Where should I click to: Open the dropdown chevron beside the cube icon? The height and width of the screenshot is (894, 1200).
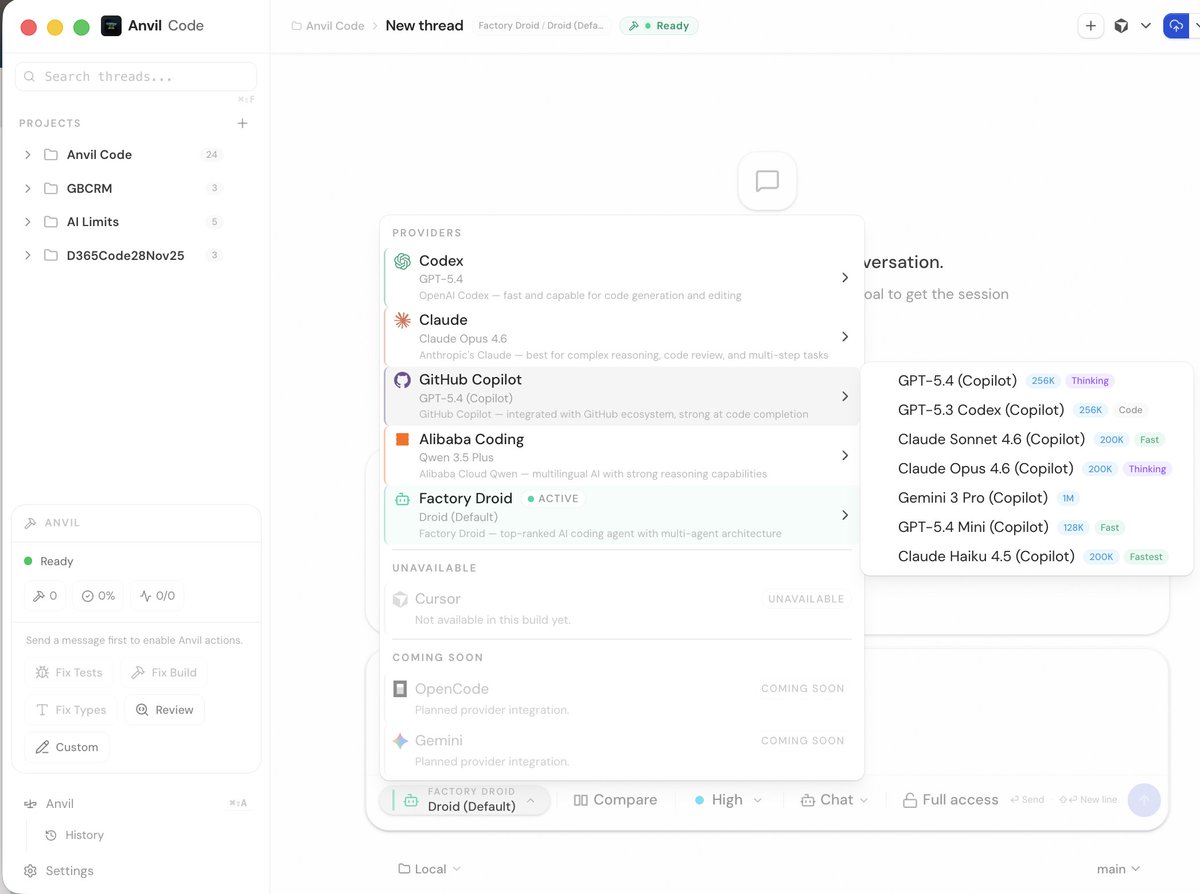point(1146,26)
